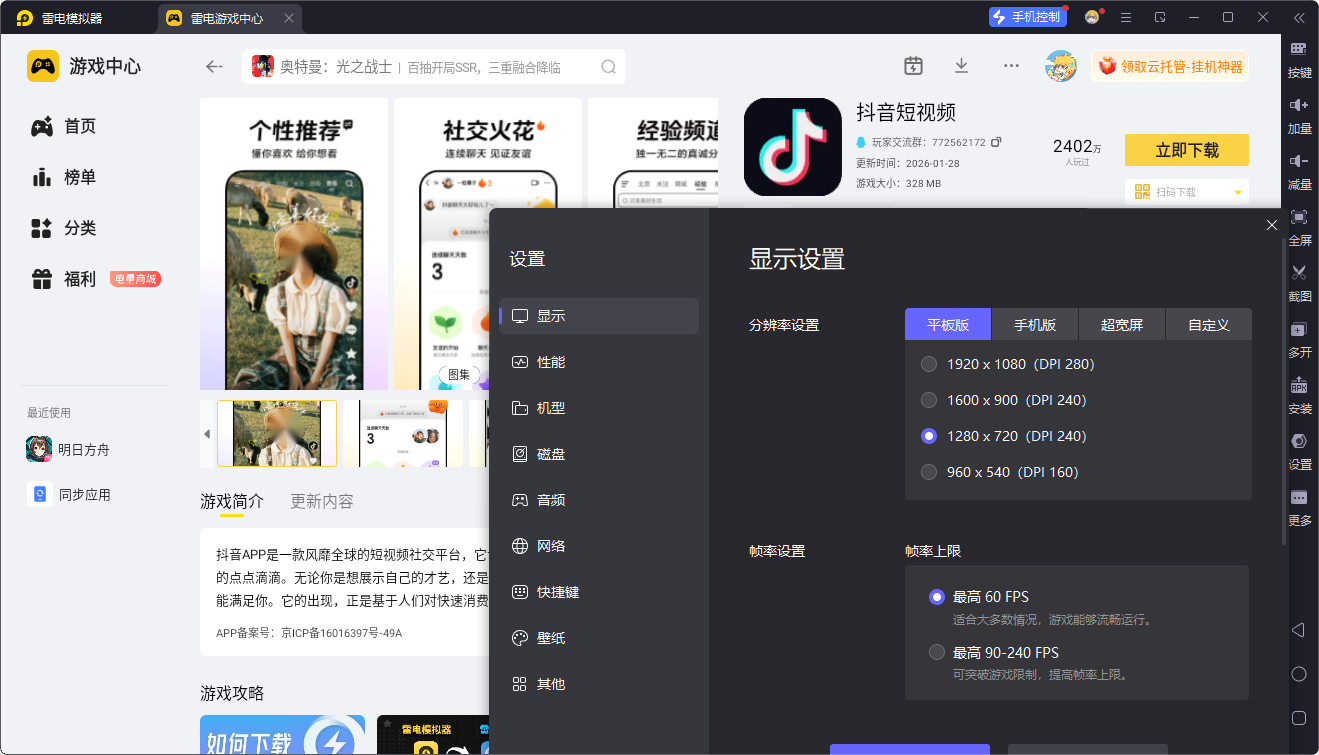1319x755 pixels.
Task: Select 1920 x 1080 resolution option
Action: click(1008, 364)
